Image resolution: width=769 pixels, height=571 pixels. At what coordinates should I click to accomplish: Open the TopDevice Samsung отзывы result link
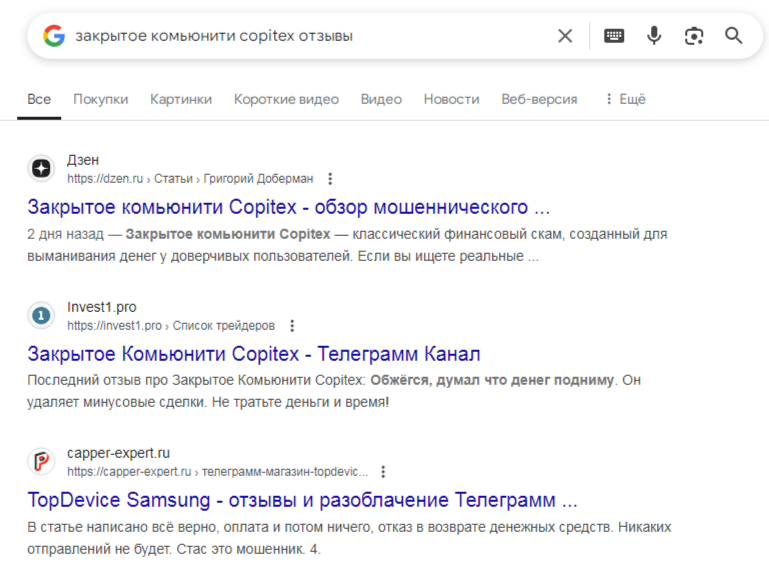pyautogui.click(x=302, y=500)
